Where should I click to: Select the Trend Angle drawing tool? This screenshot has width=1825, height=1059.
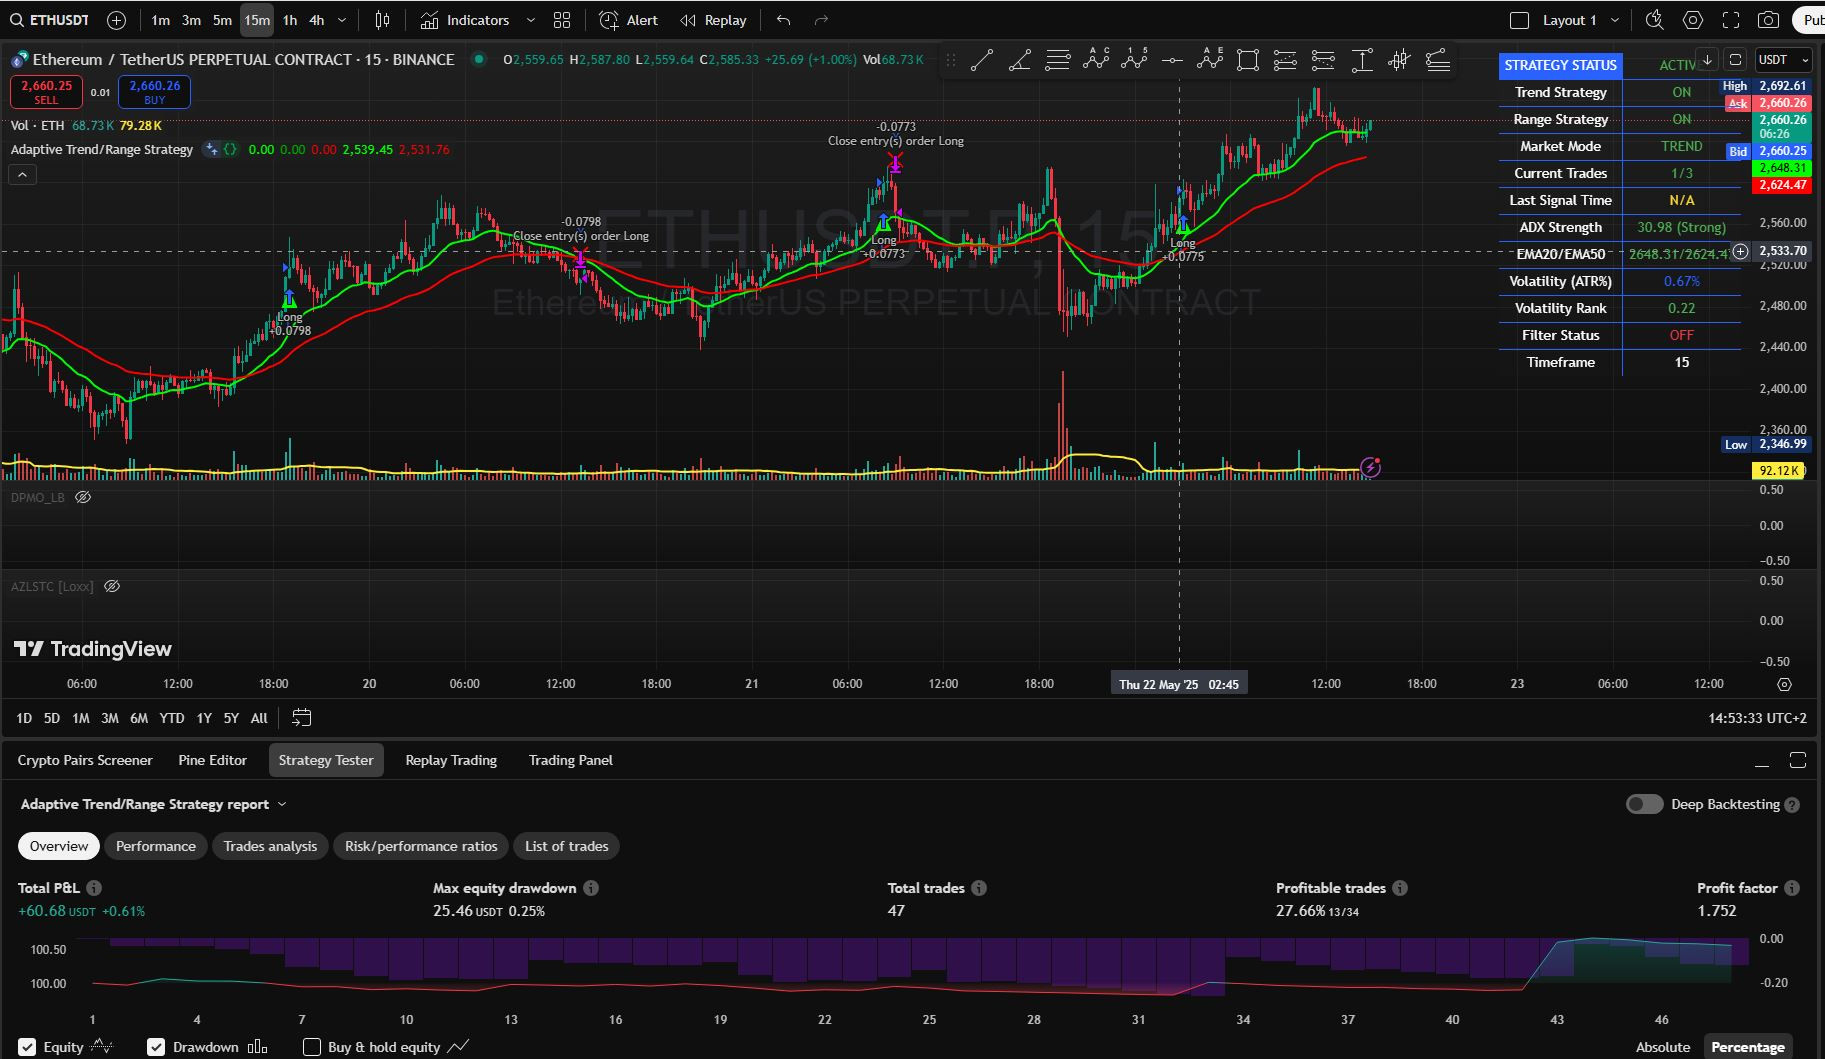(1019, 61)
